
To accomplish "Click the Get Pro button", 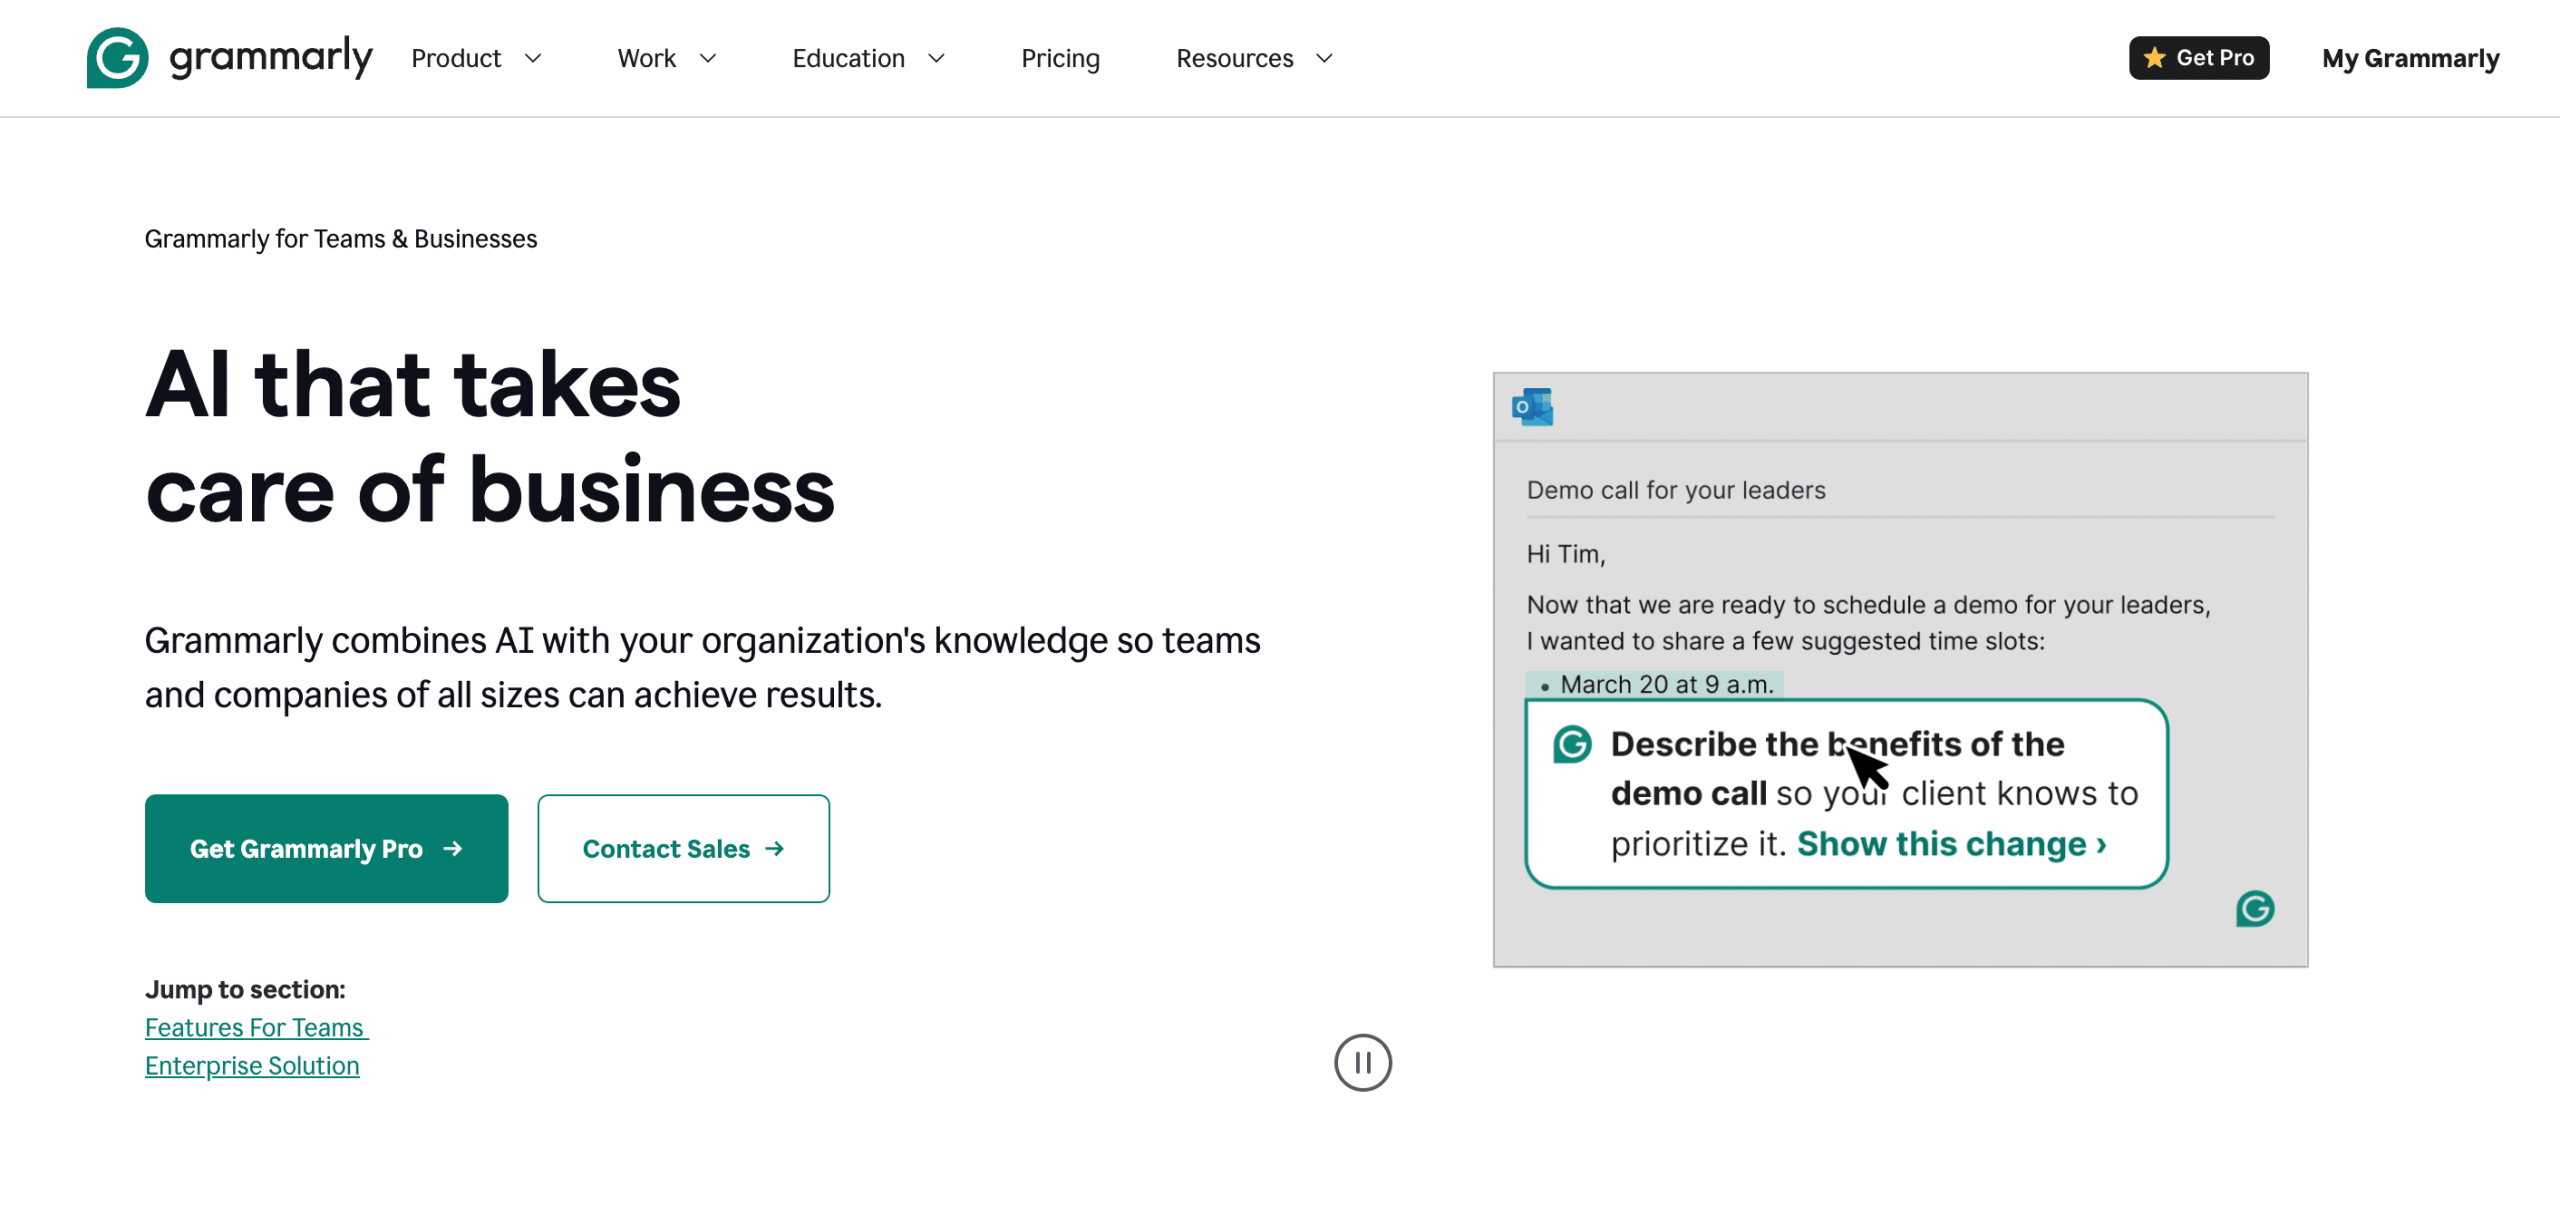I will click(2198, 58).
